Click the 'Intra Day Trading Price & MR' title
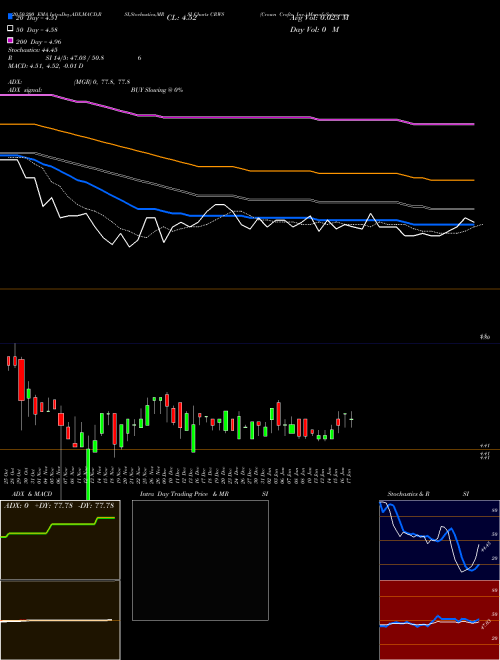The width and height of the screenshot is (500, 660). 184,494
